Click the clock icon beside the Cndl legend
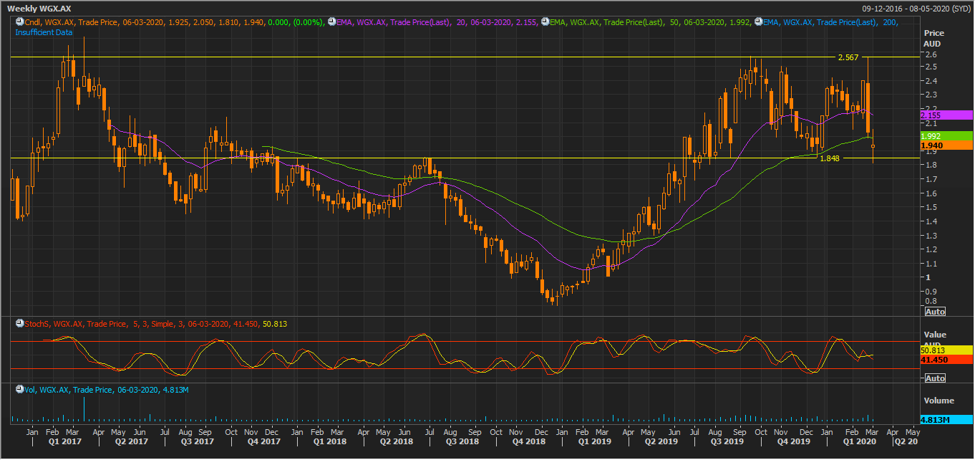The height and width of the screenshot is (460, 975). click(19, 22)
